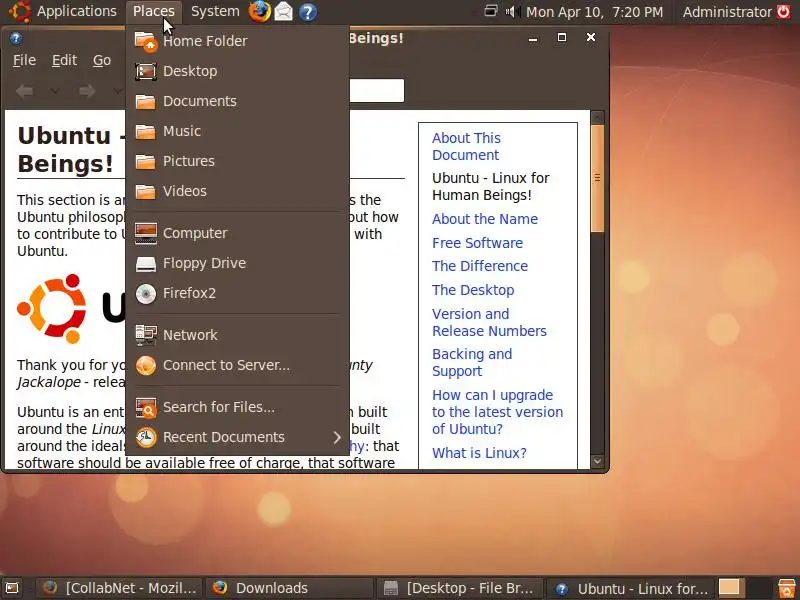This screenshot has height=600, width=800.
Task: Open How can I upgrade link
Action: pos(497,412)
